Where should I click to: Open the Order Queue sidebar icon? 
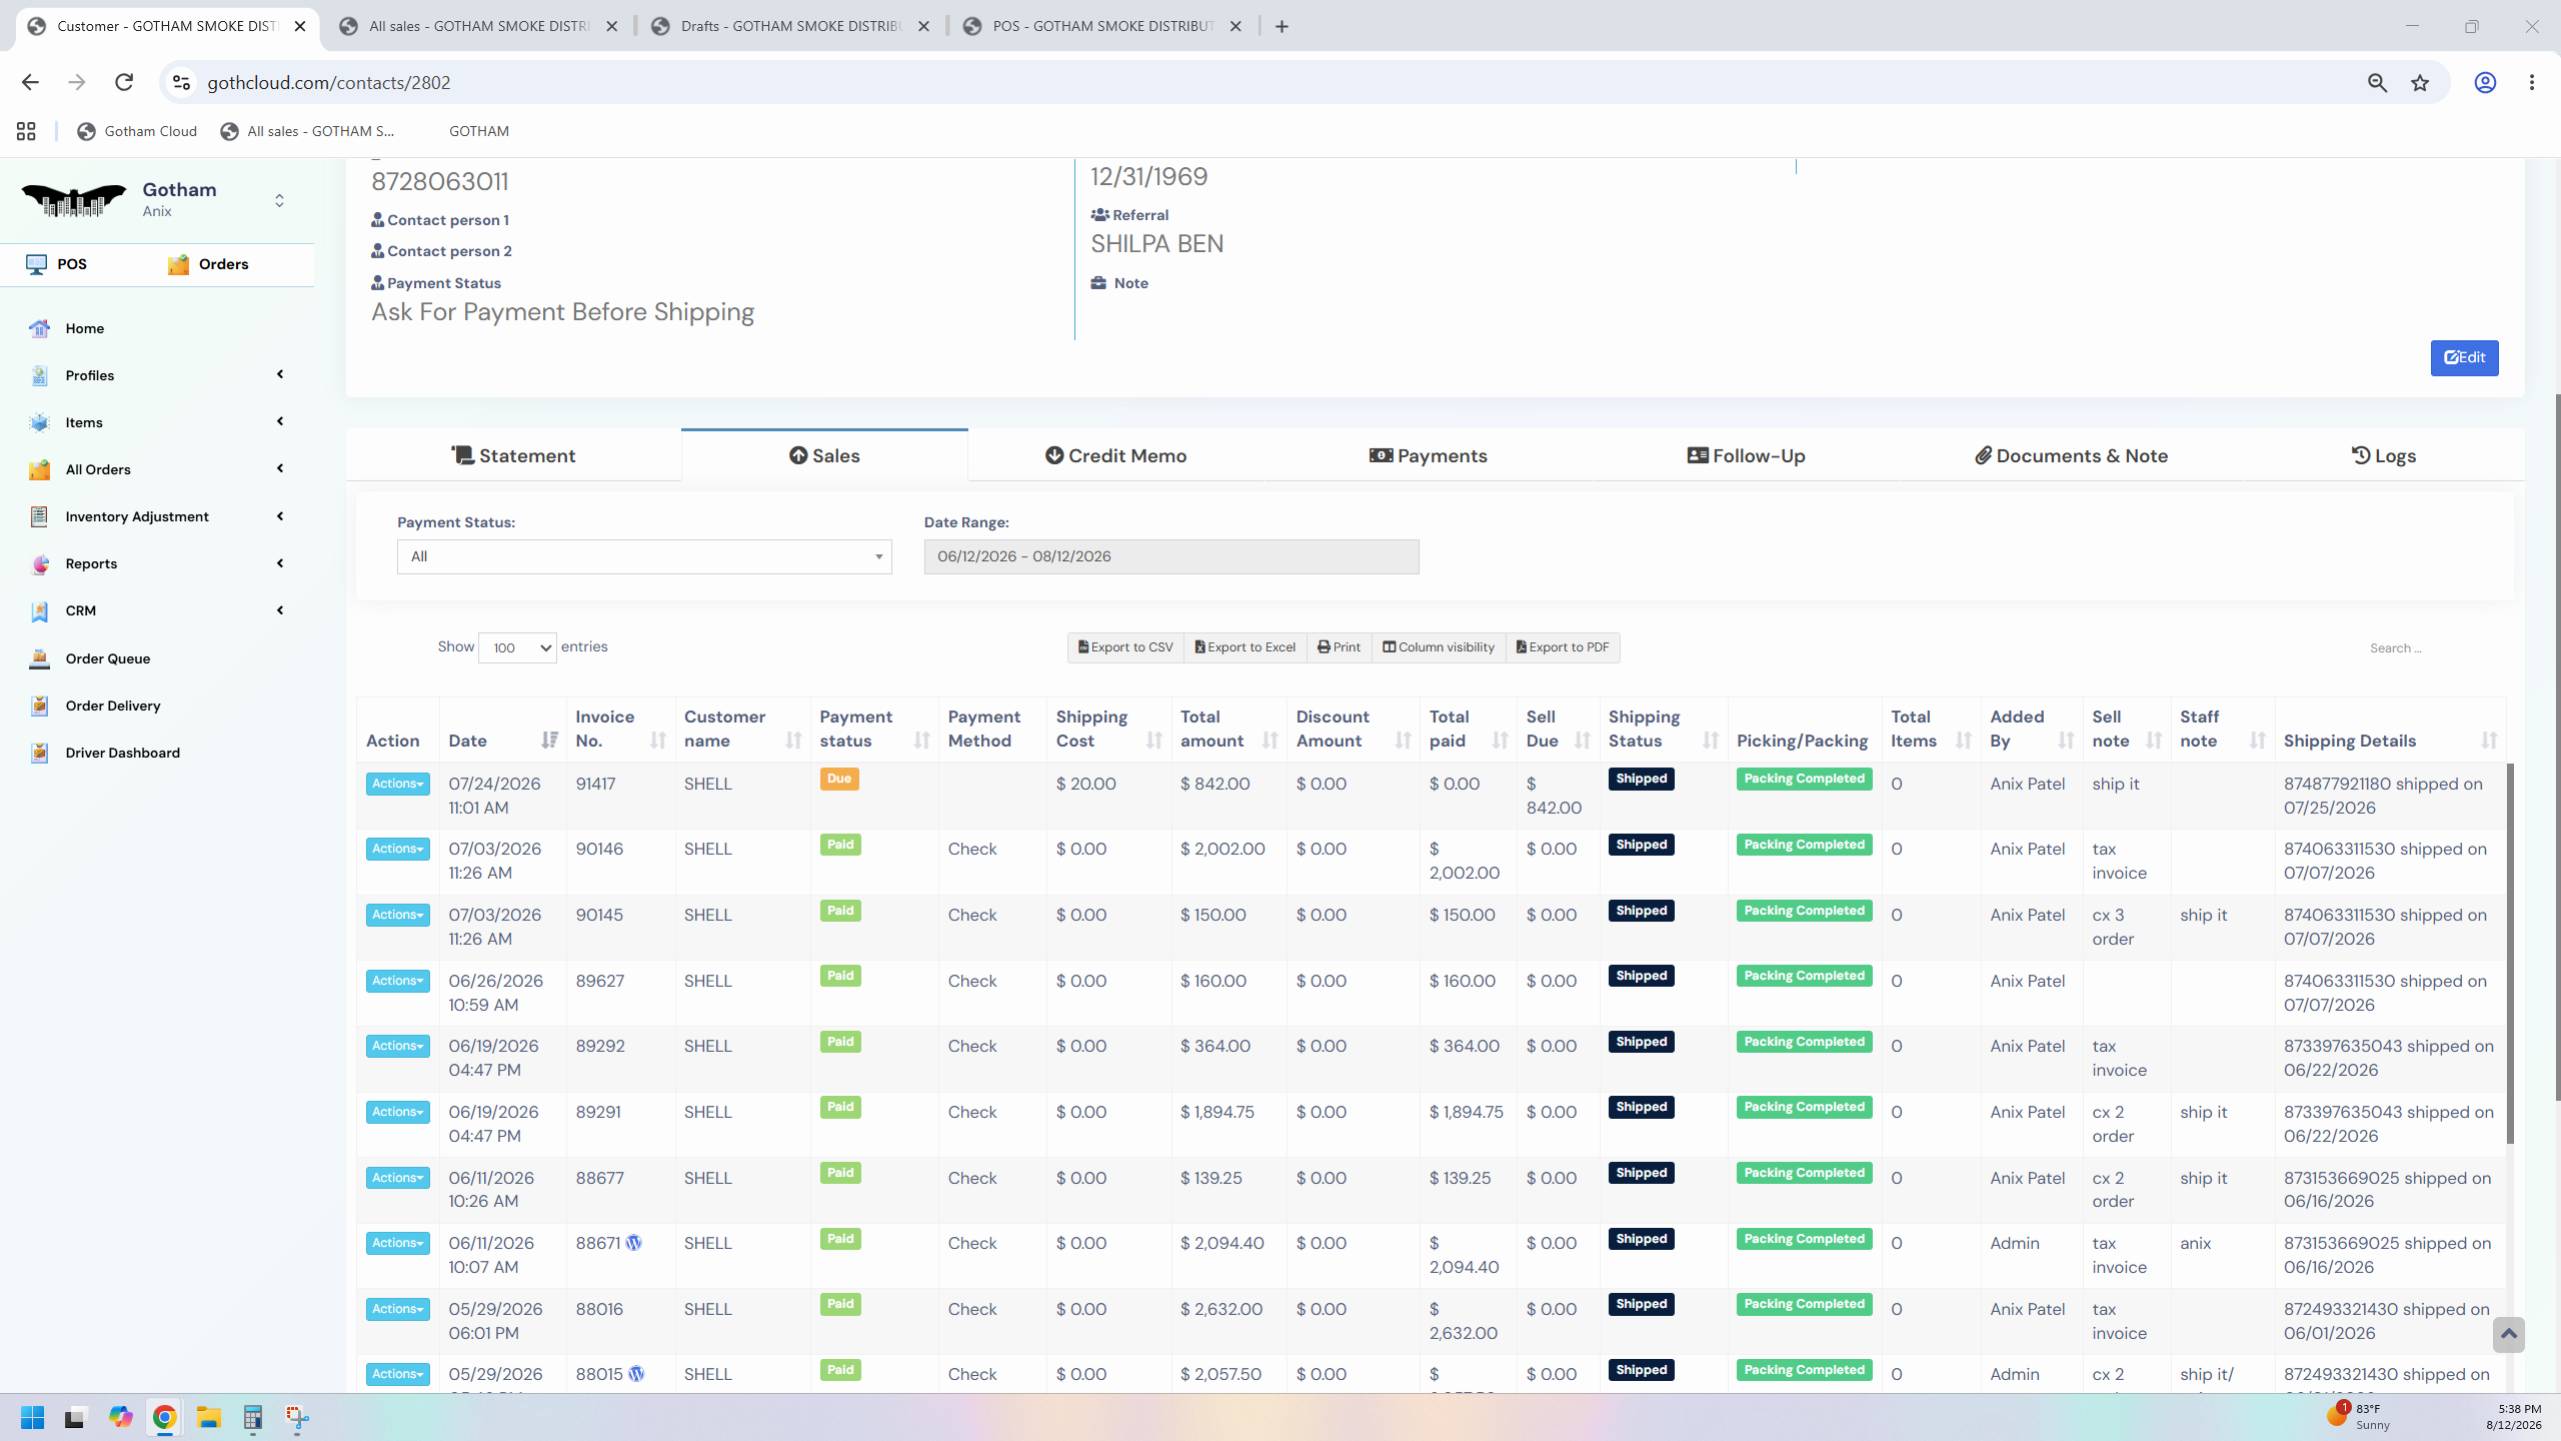tap(39, 658)
